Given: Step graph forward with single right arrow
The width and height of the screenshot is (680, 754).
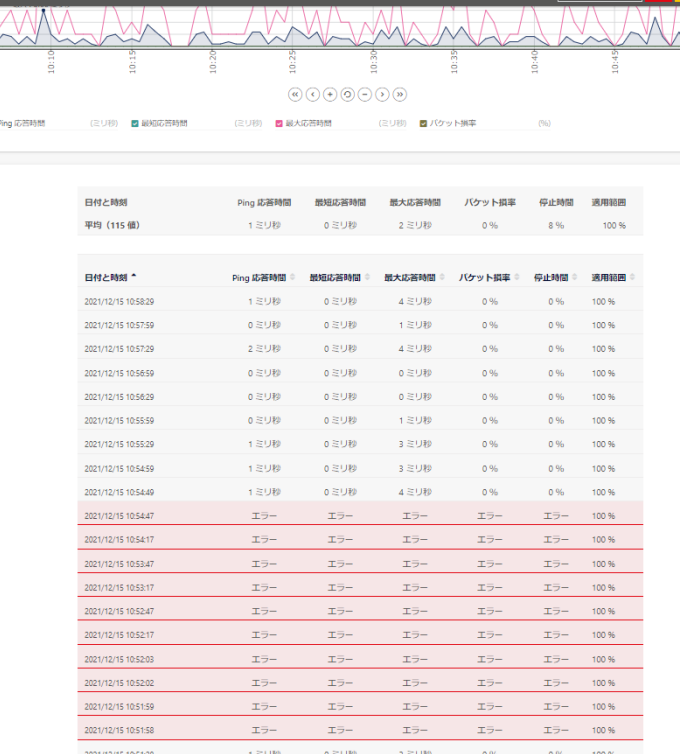Looking at the screenshot, I should click(x=382, y=95).
